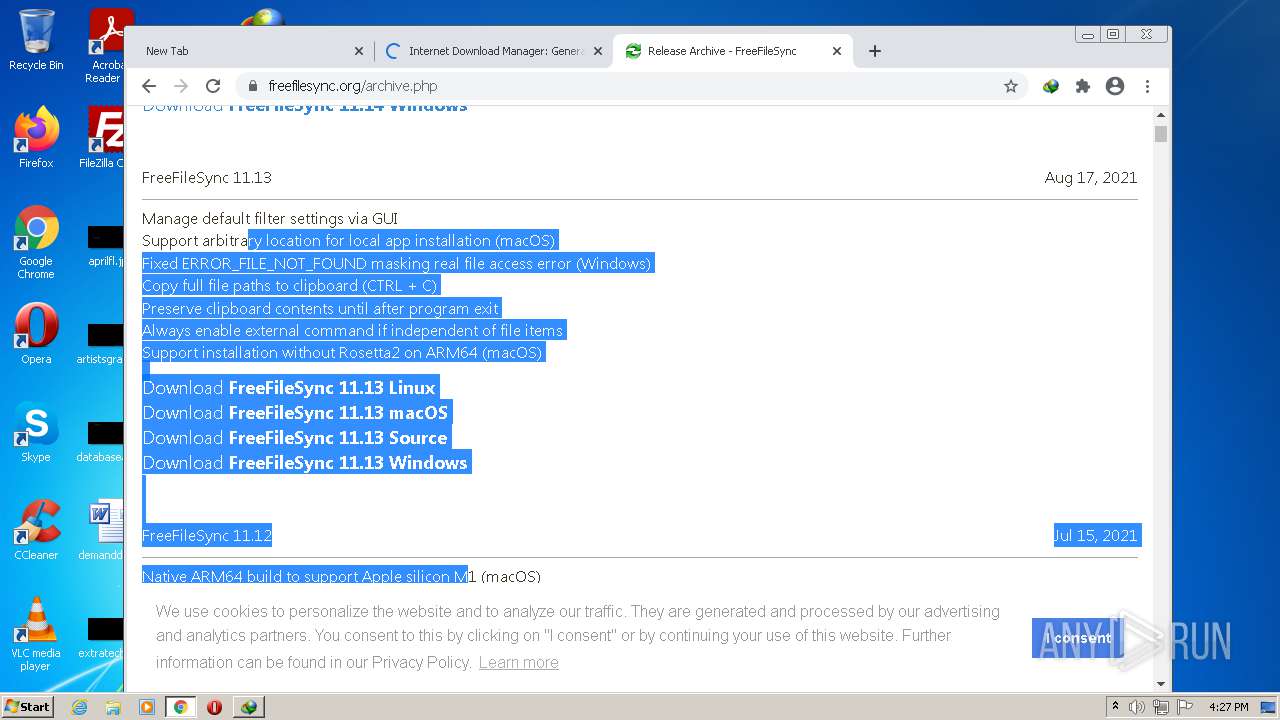Click the address bar showing freefilesync.org/archive.php

pyautogui.click(x=632, y=86)
